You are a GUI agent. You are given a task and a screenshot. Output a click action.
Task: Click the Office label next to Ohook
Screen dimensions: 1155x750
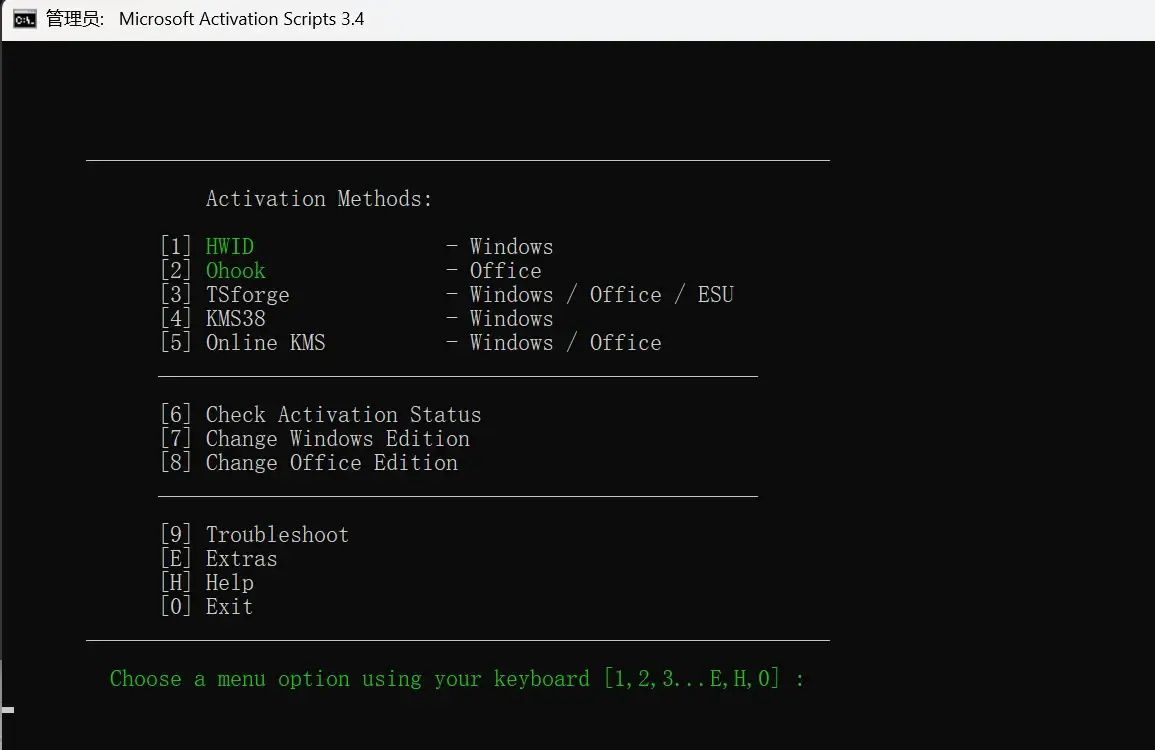pos(505,271)
